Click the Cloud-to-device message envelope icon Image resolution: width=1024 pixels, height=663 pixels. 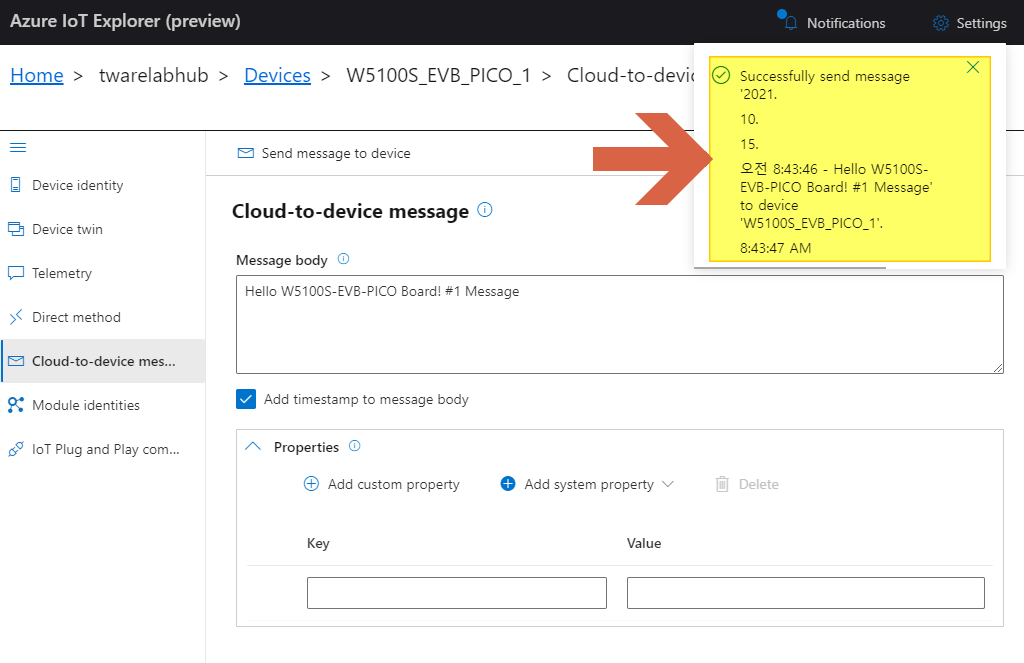coord(16,361)
